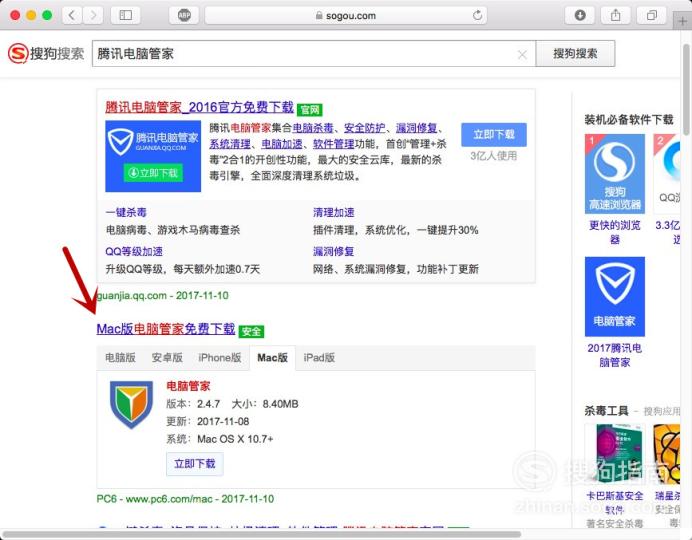Select the Mac版 tab
Screen dimensions: 692x540
pyautogui.click(x=272, y=358)
